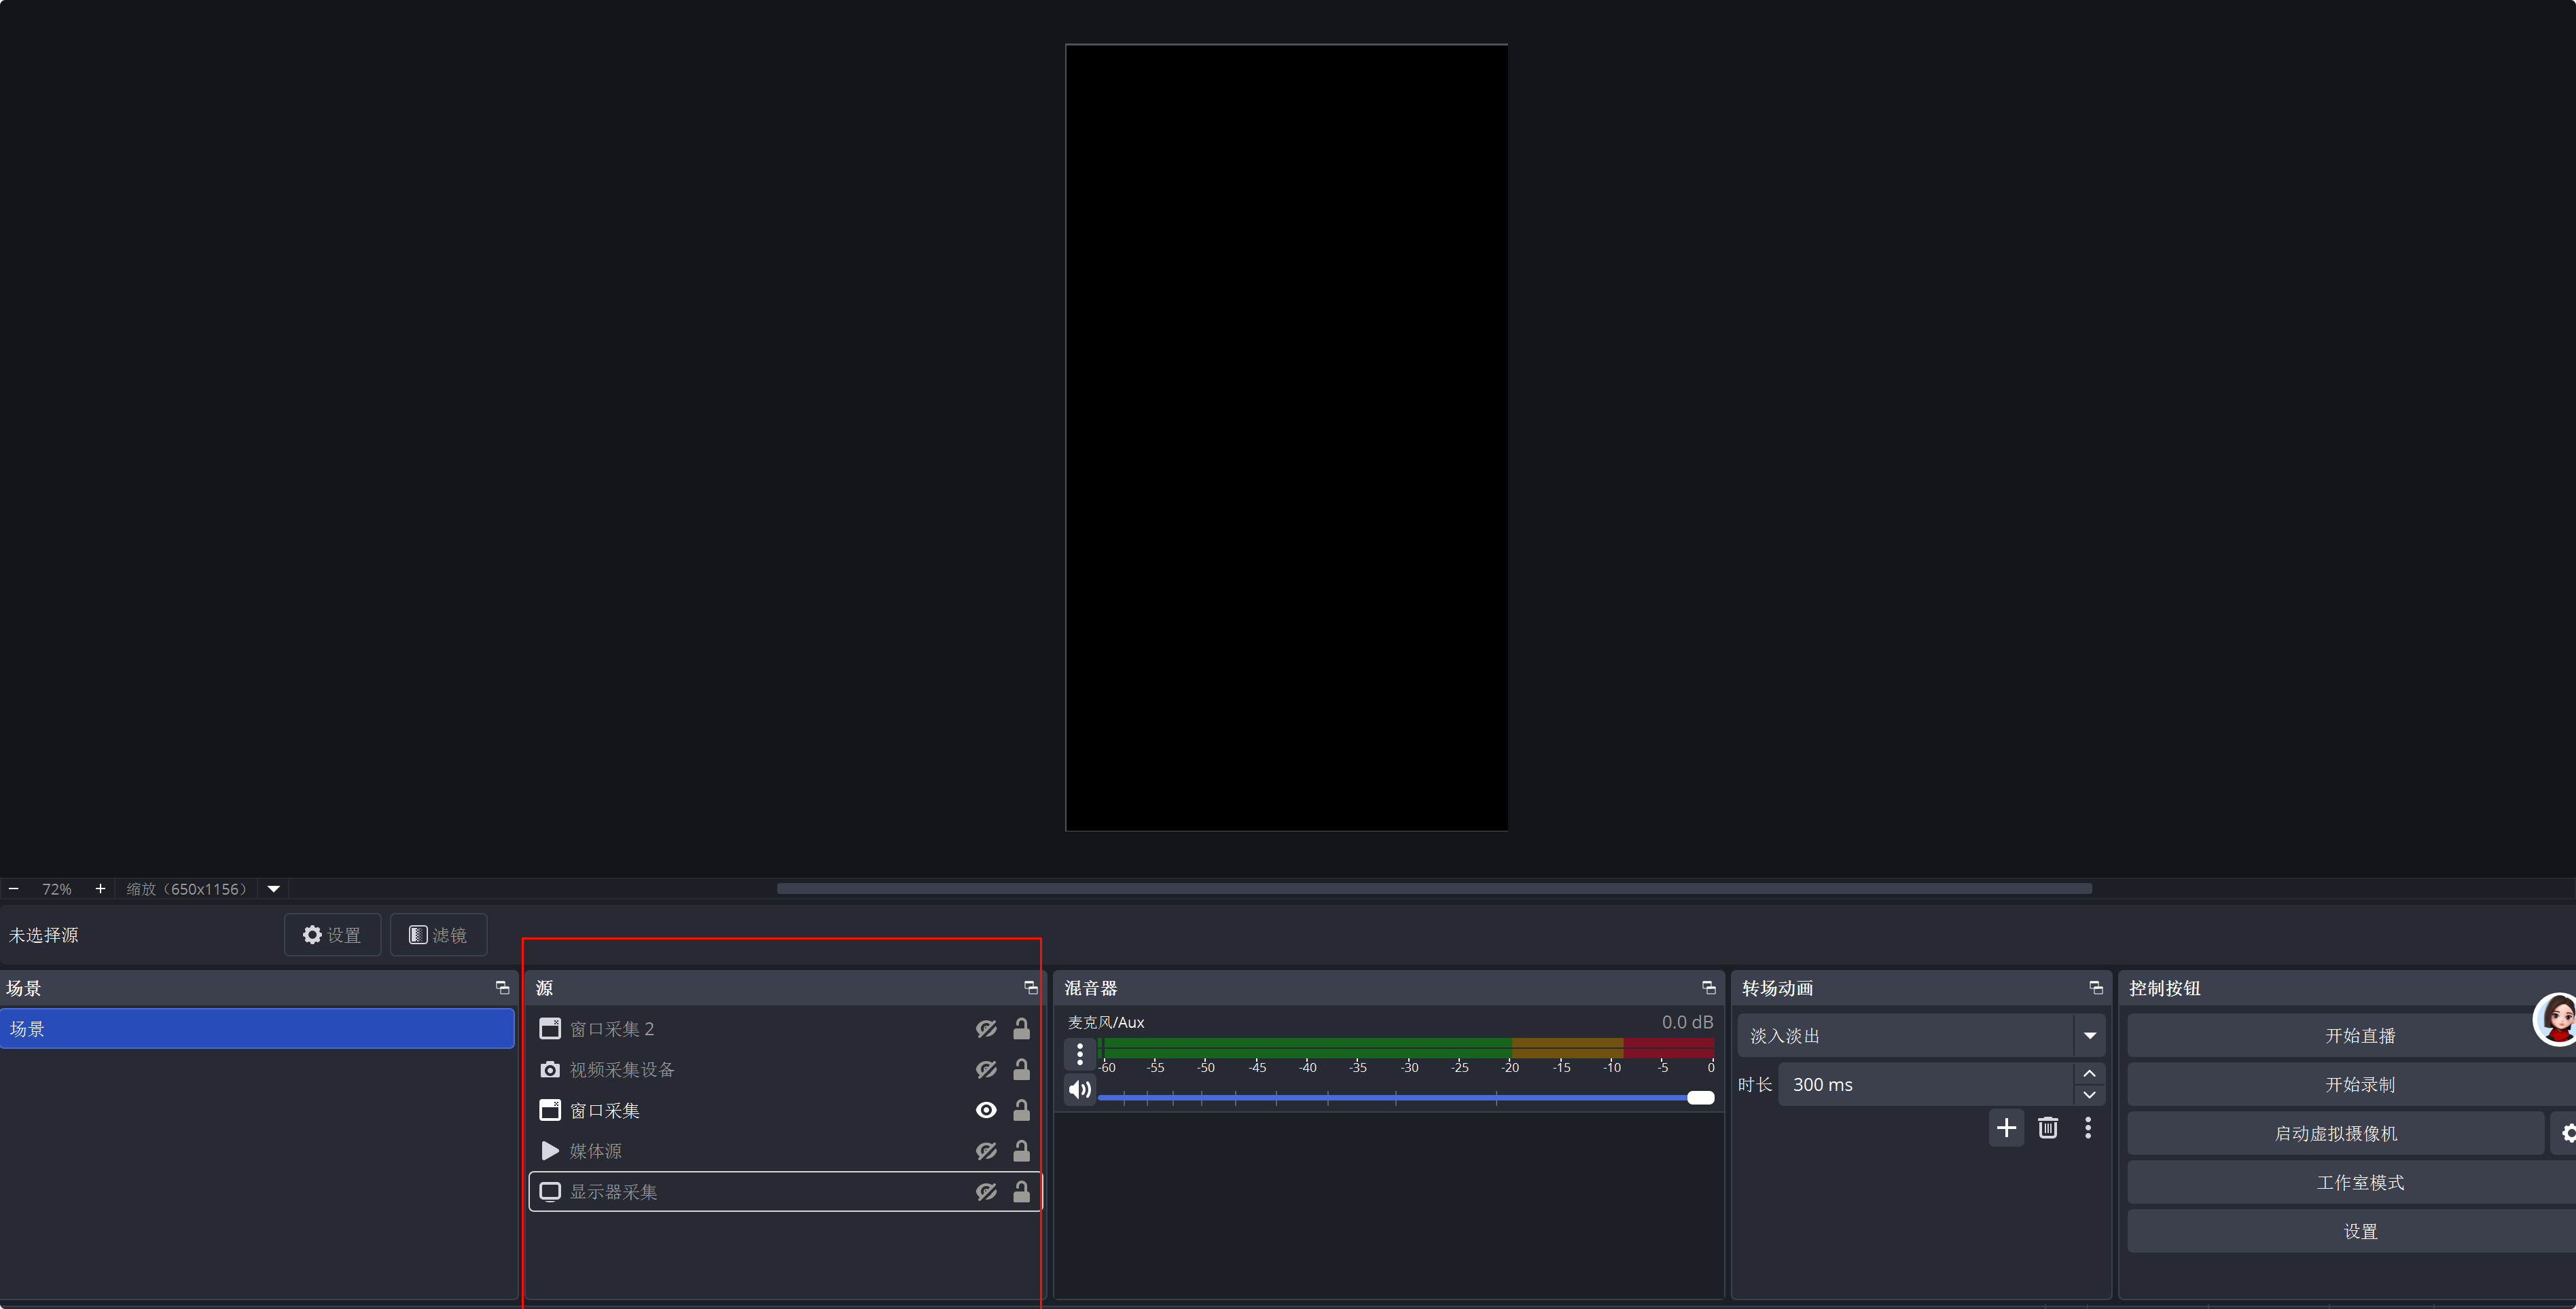Show the 视频采集设备 source

pos(986,1070)
